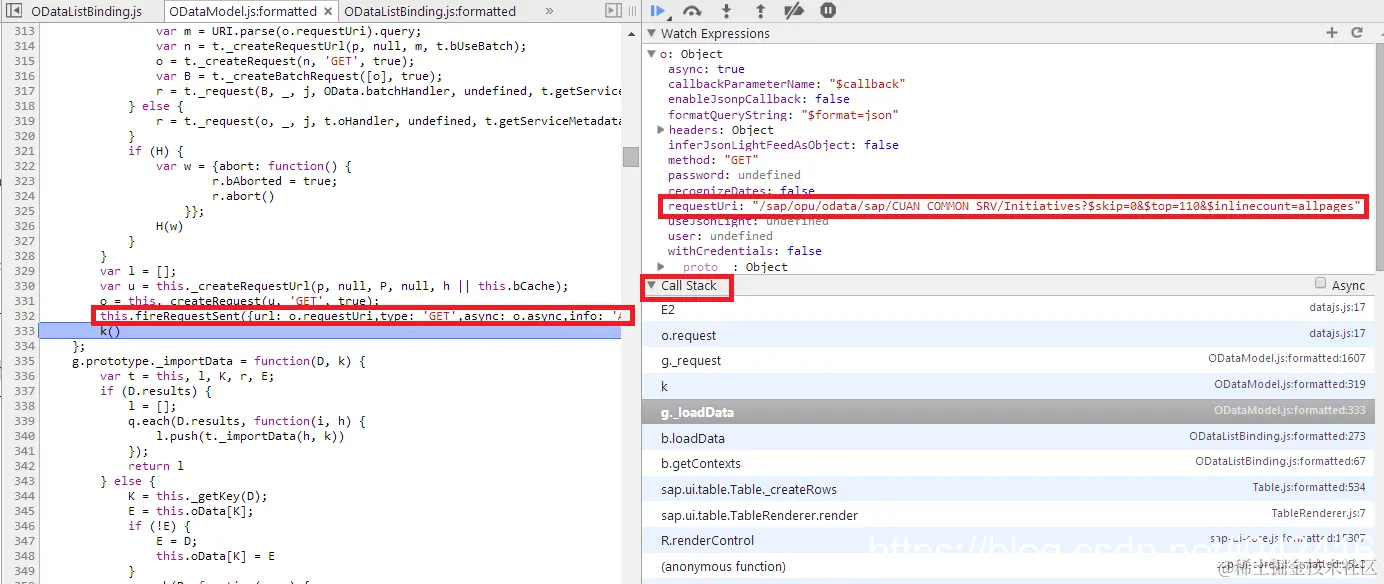Step into next function call

pos(726,11)
